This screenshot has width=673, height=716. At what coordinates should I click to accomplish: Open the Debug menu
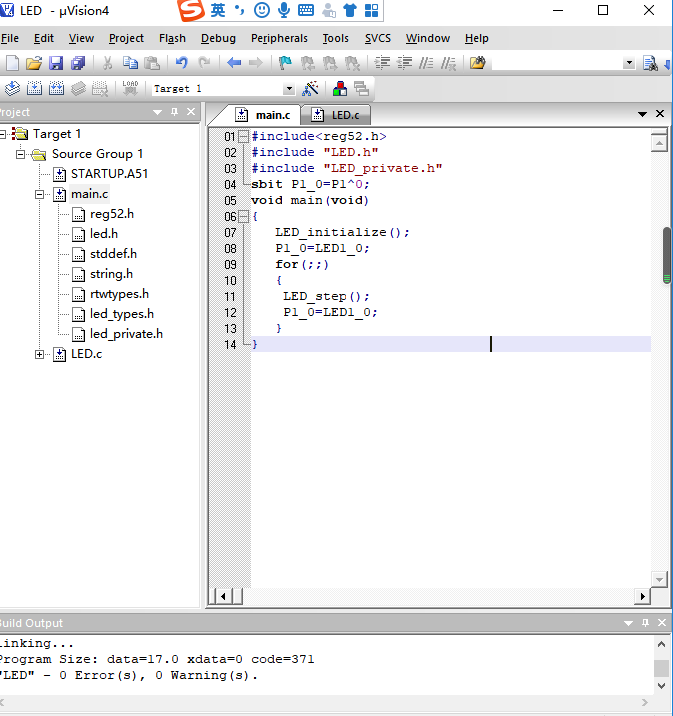218,38
